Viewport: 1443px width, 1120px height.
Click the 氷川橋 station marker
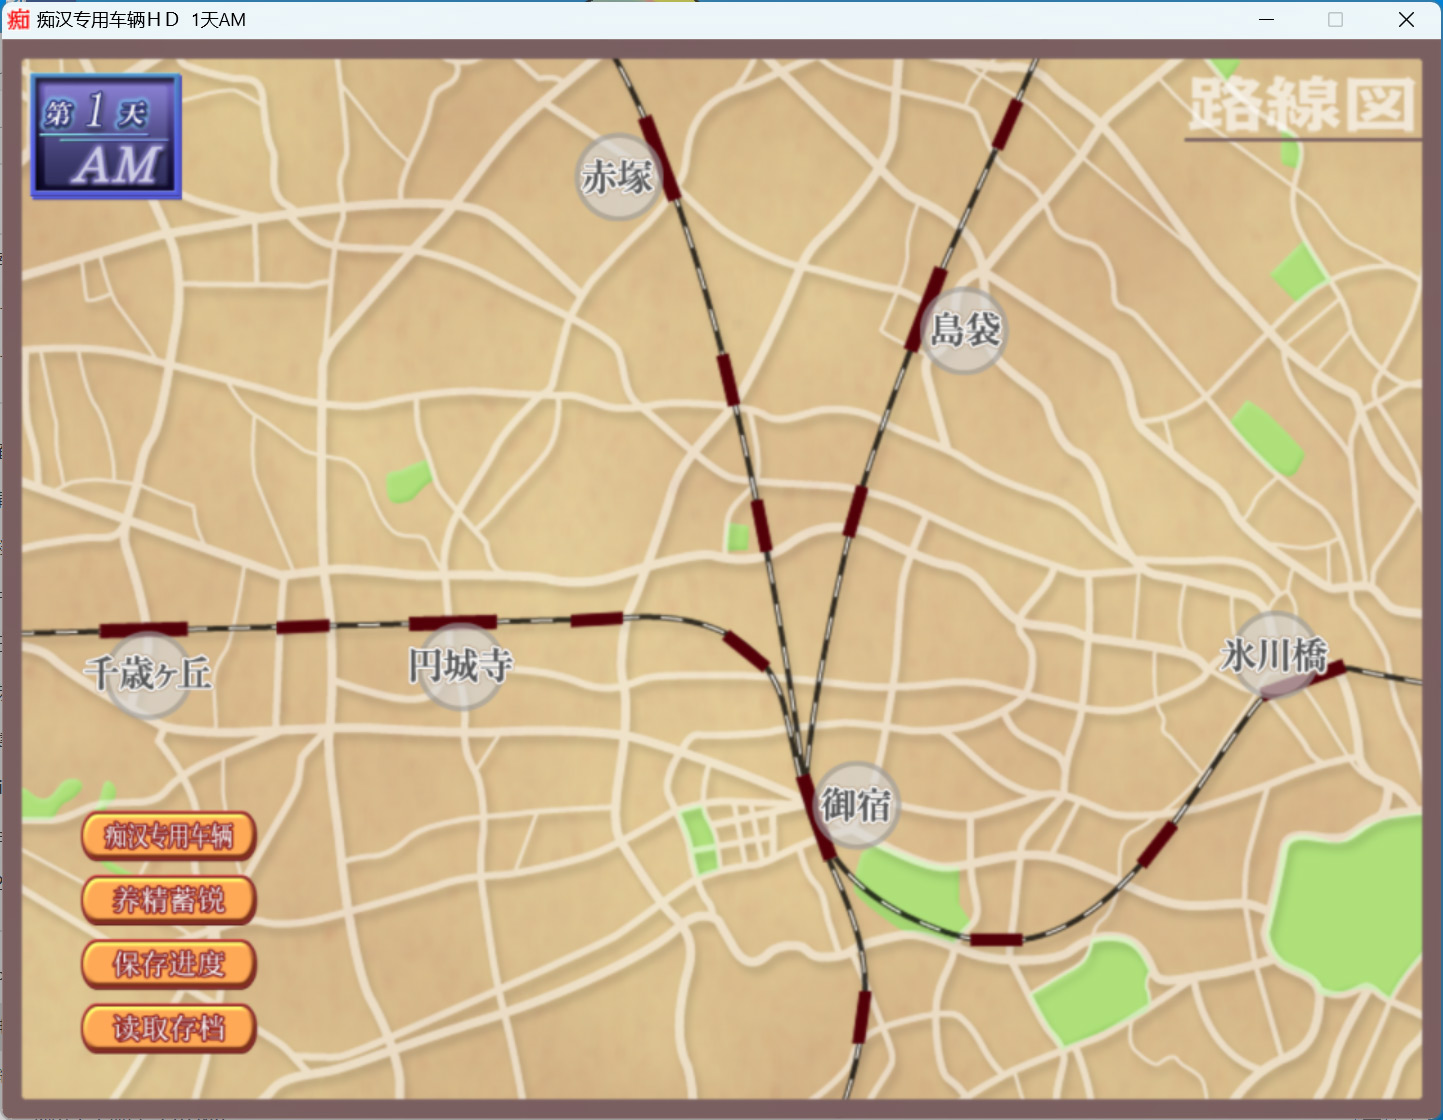pos(1273,656)
